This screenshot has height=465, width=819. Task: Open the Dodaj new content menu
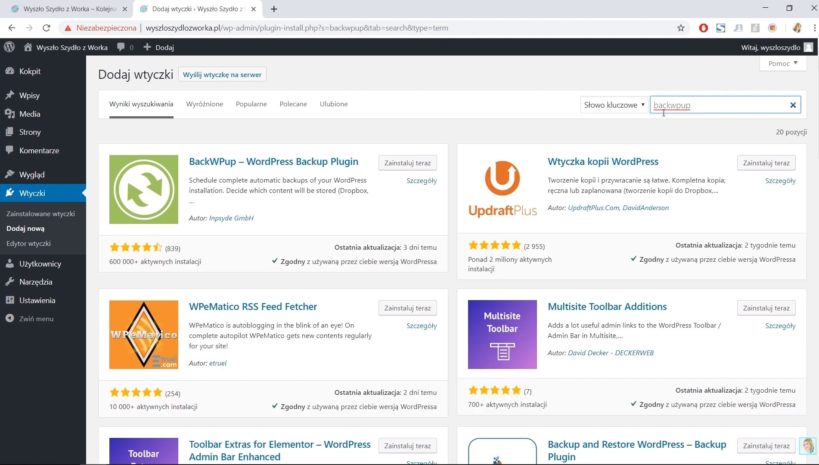pos(159,47)
